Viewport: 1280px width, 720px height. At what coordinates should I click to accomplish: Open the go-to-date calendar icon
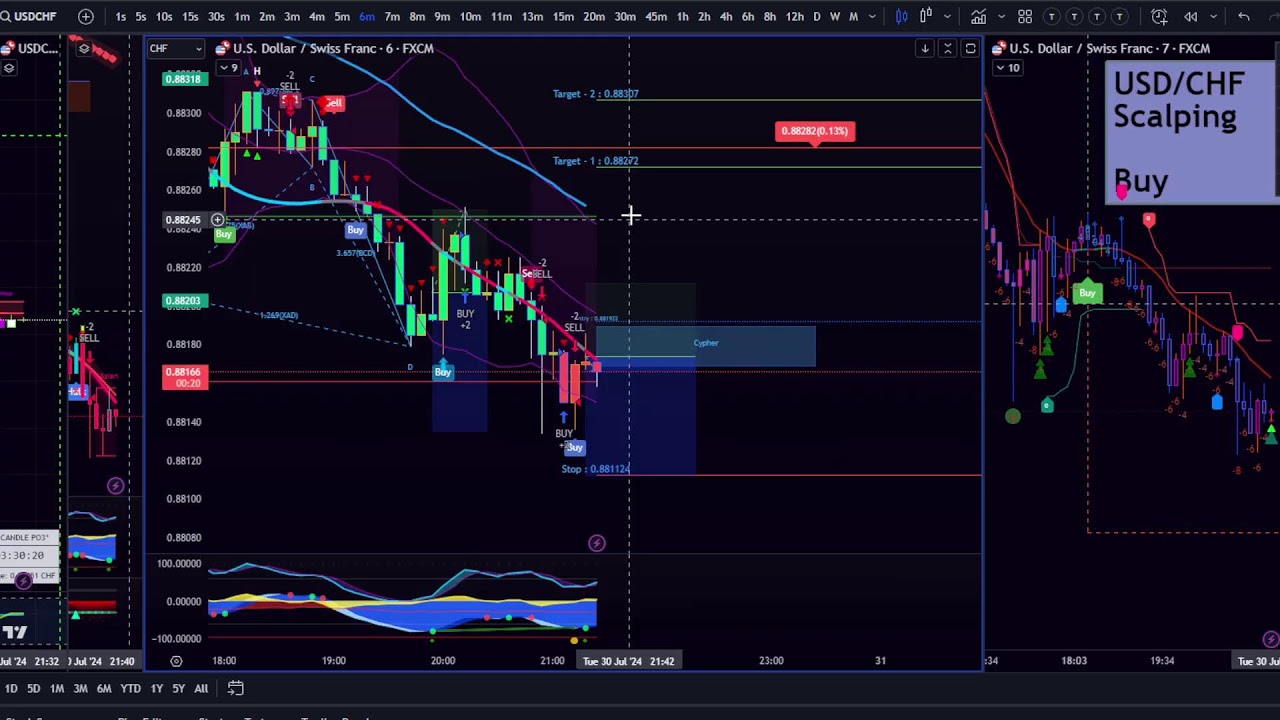click(235, 688)
